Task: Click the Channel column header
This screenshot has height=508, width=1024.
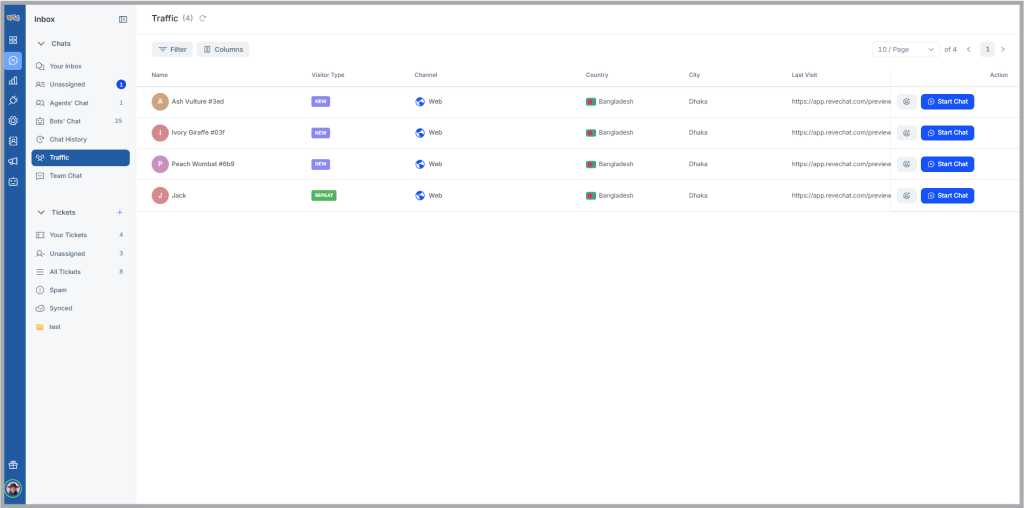Action: click(x=426, y=75)
